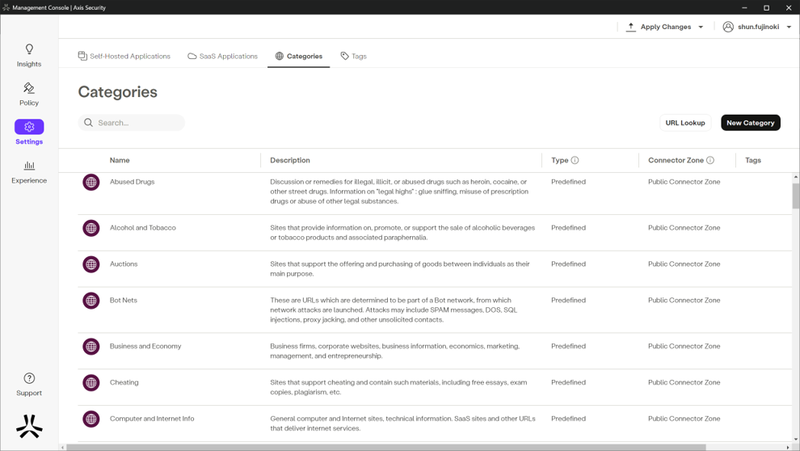Open the Support question mark icon
The width and height of the screenshot is (800, 451).
pyautogui.click(x=29, y=378)
